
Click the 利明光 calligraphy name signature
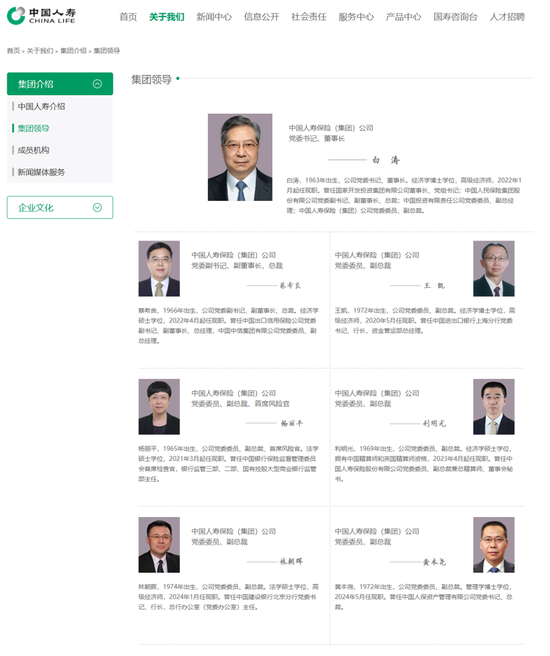(x=434, y=423)
